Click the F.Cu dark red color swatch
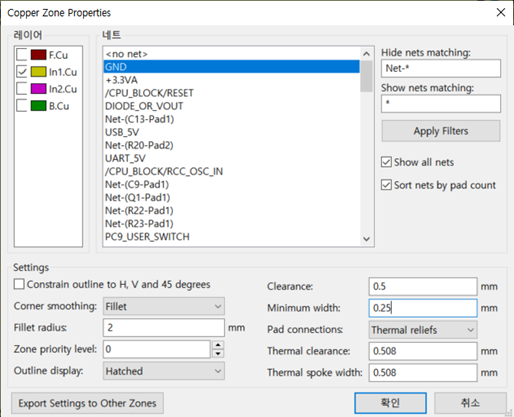Image resolution: width=514 pixels, height=417 pixels. [38, 55]
